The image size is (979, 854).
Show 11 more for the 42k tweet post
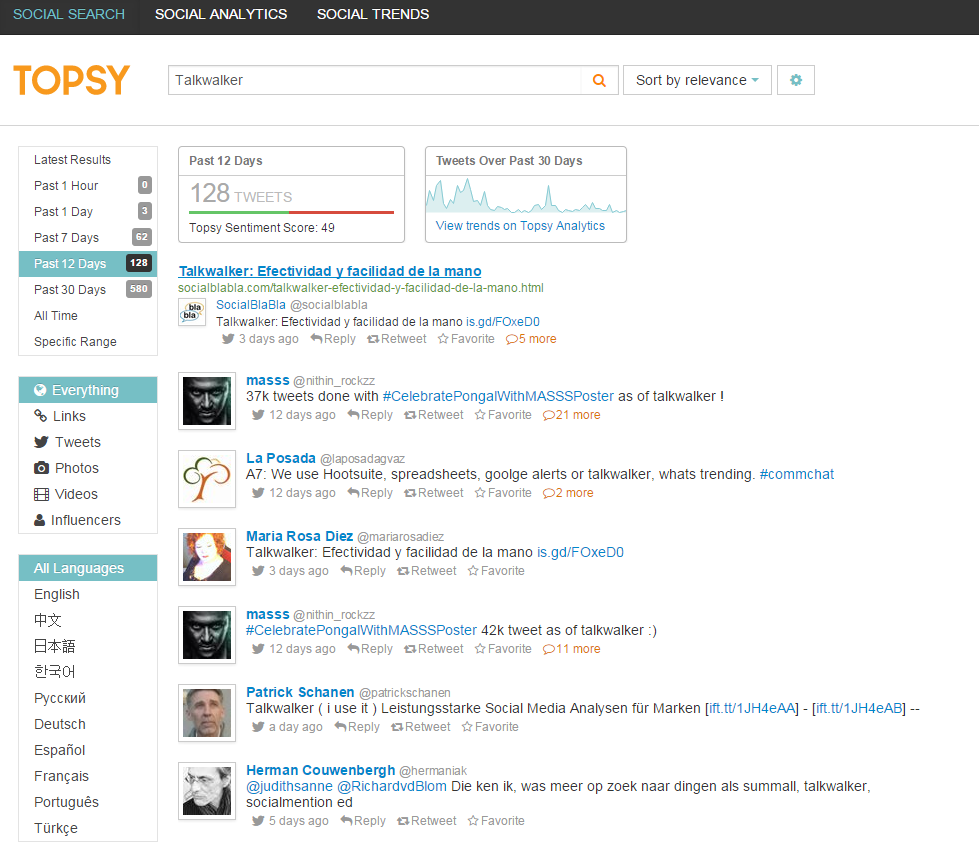(x=571, y=649)
